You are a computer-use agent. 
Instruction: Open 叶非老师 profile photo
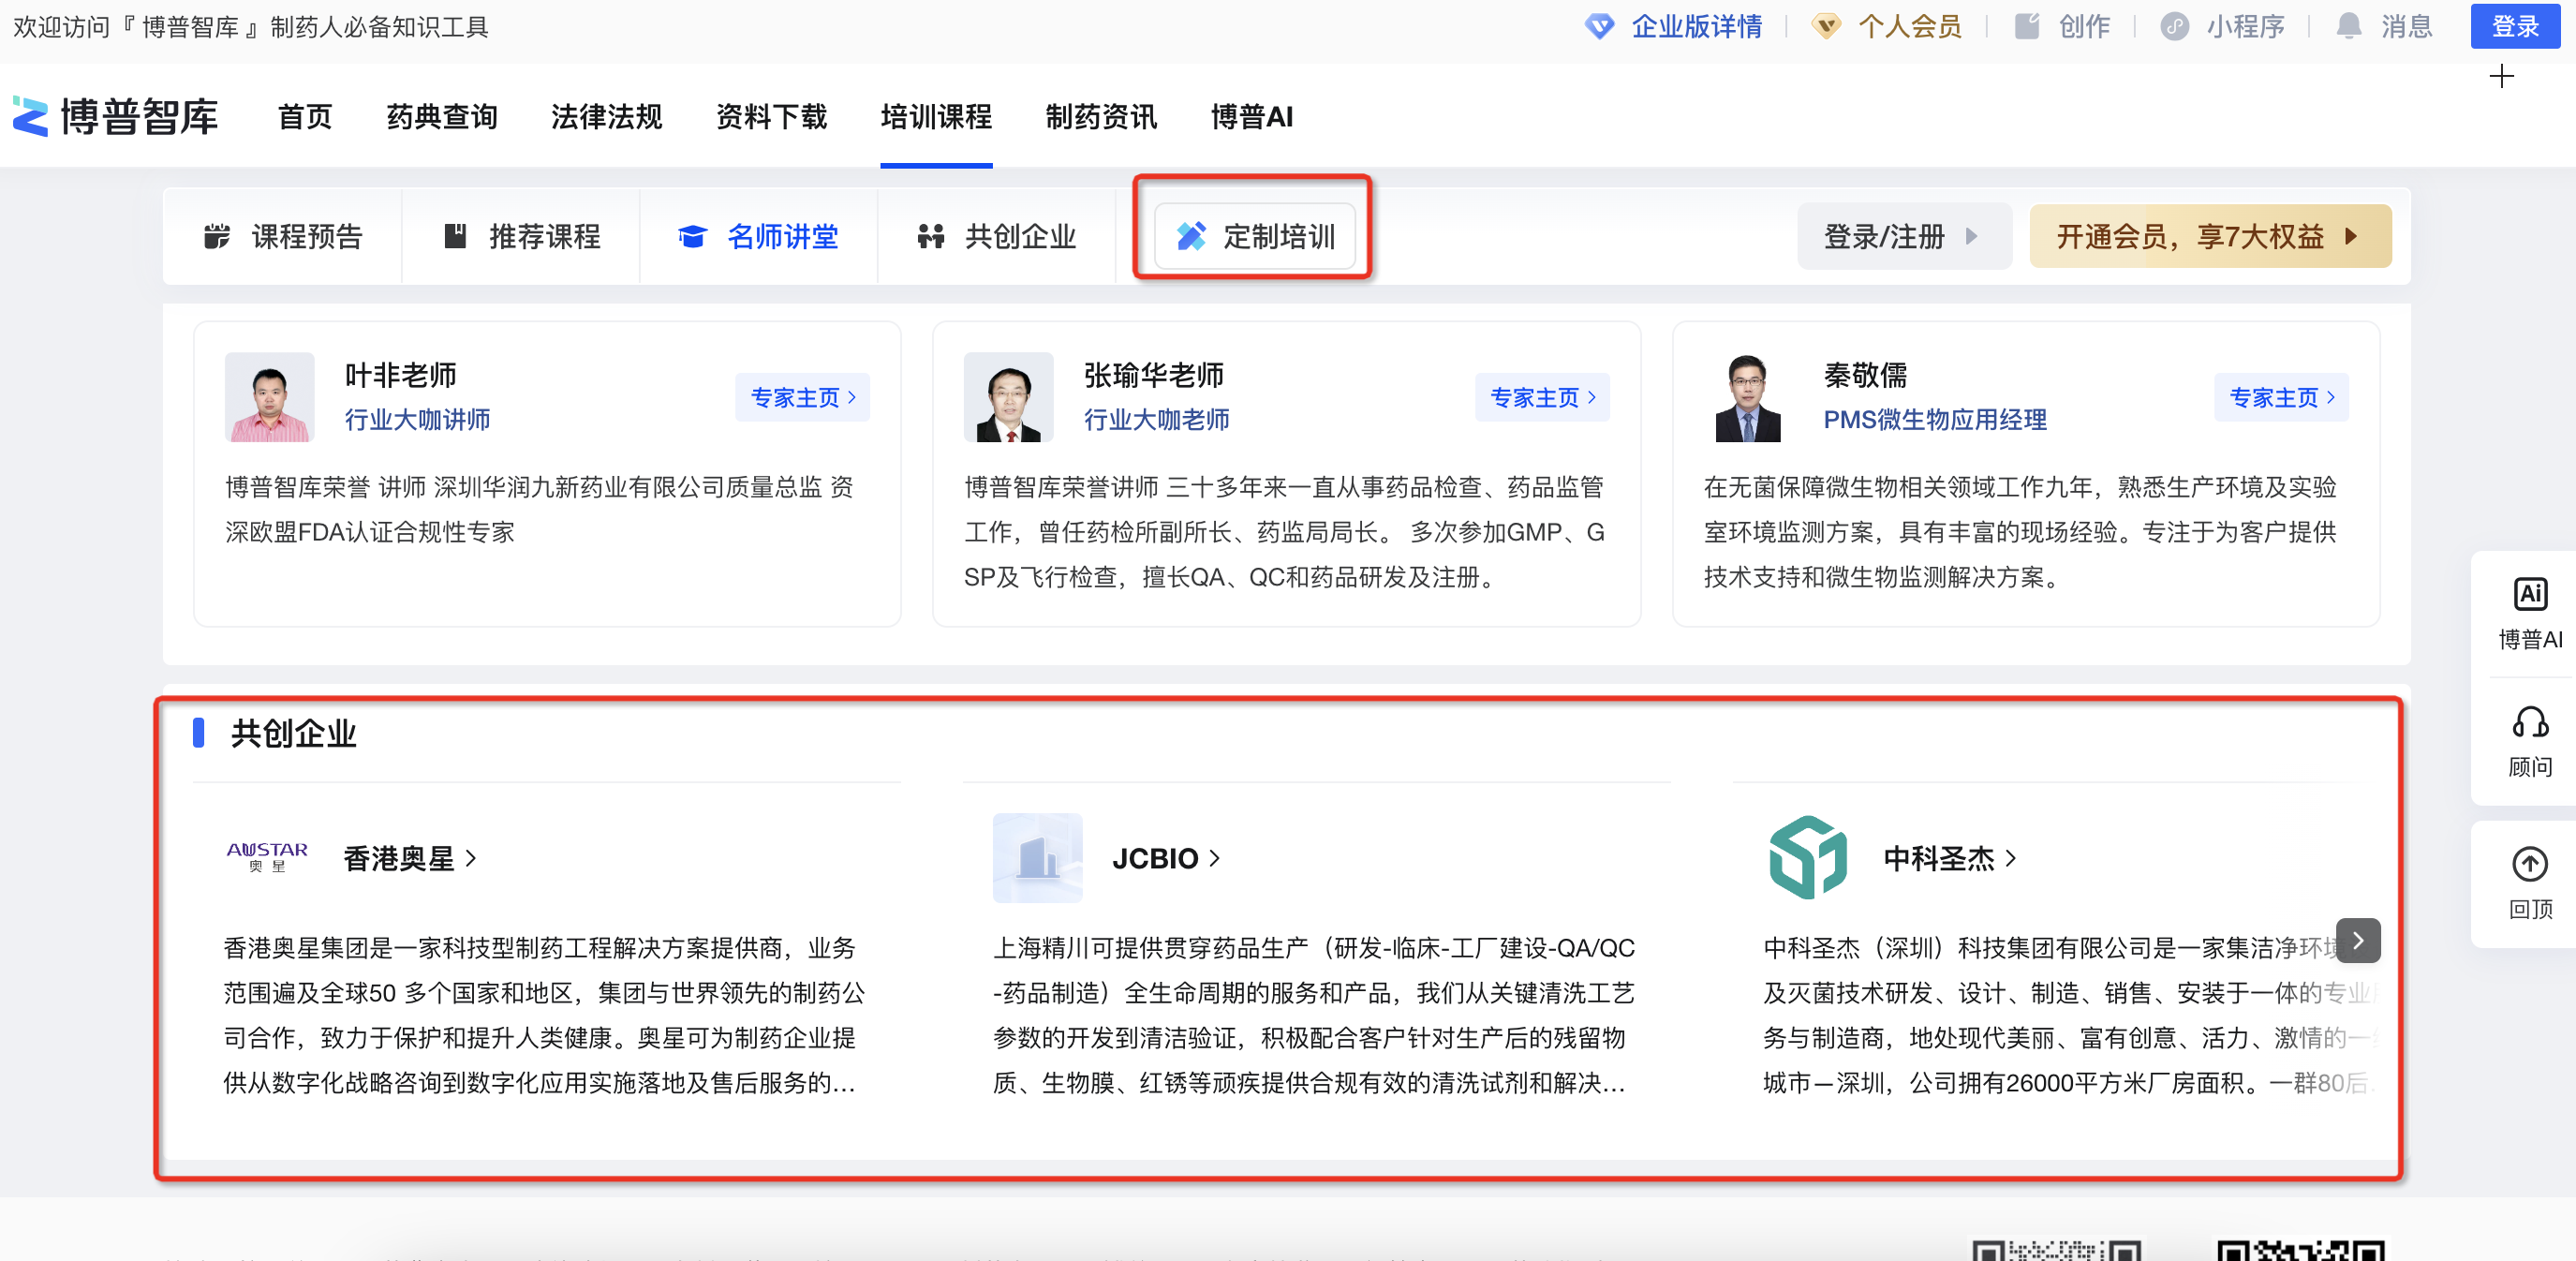[269, 397]
